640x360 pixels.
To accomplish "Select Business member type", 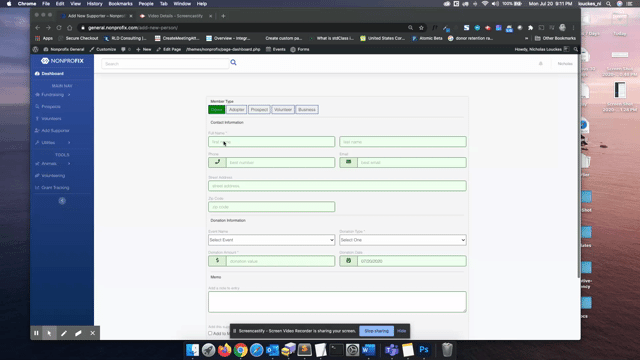I will 307,109.
